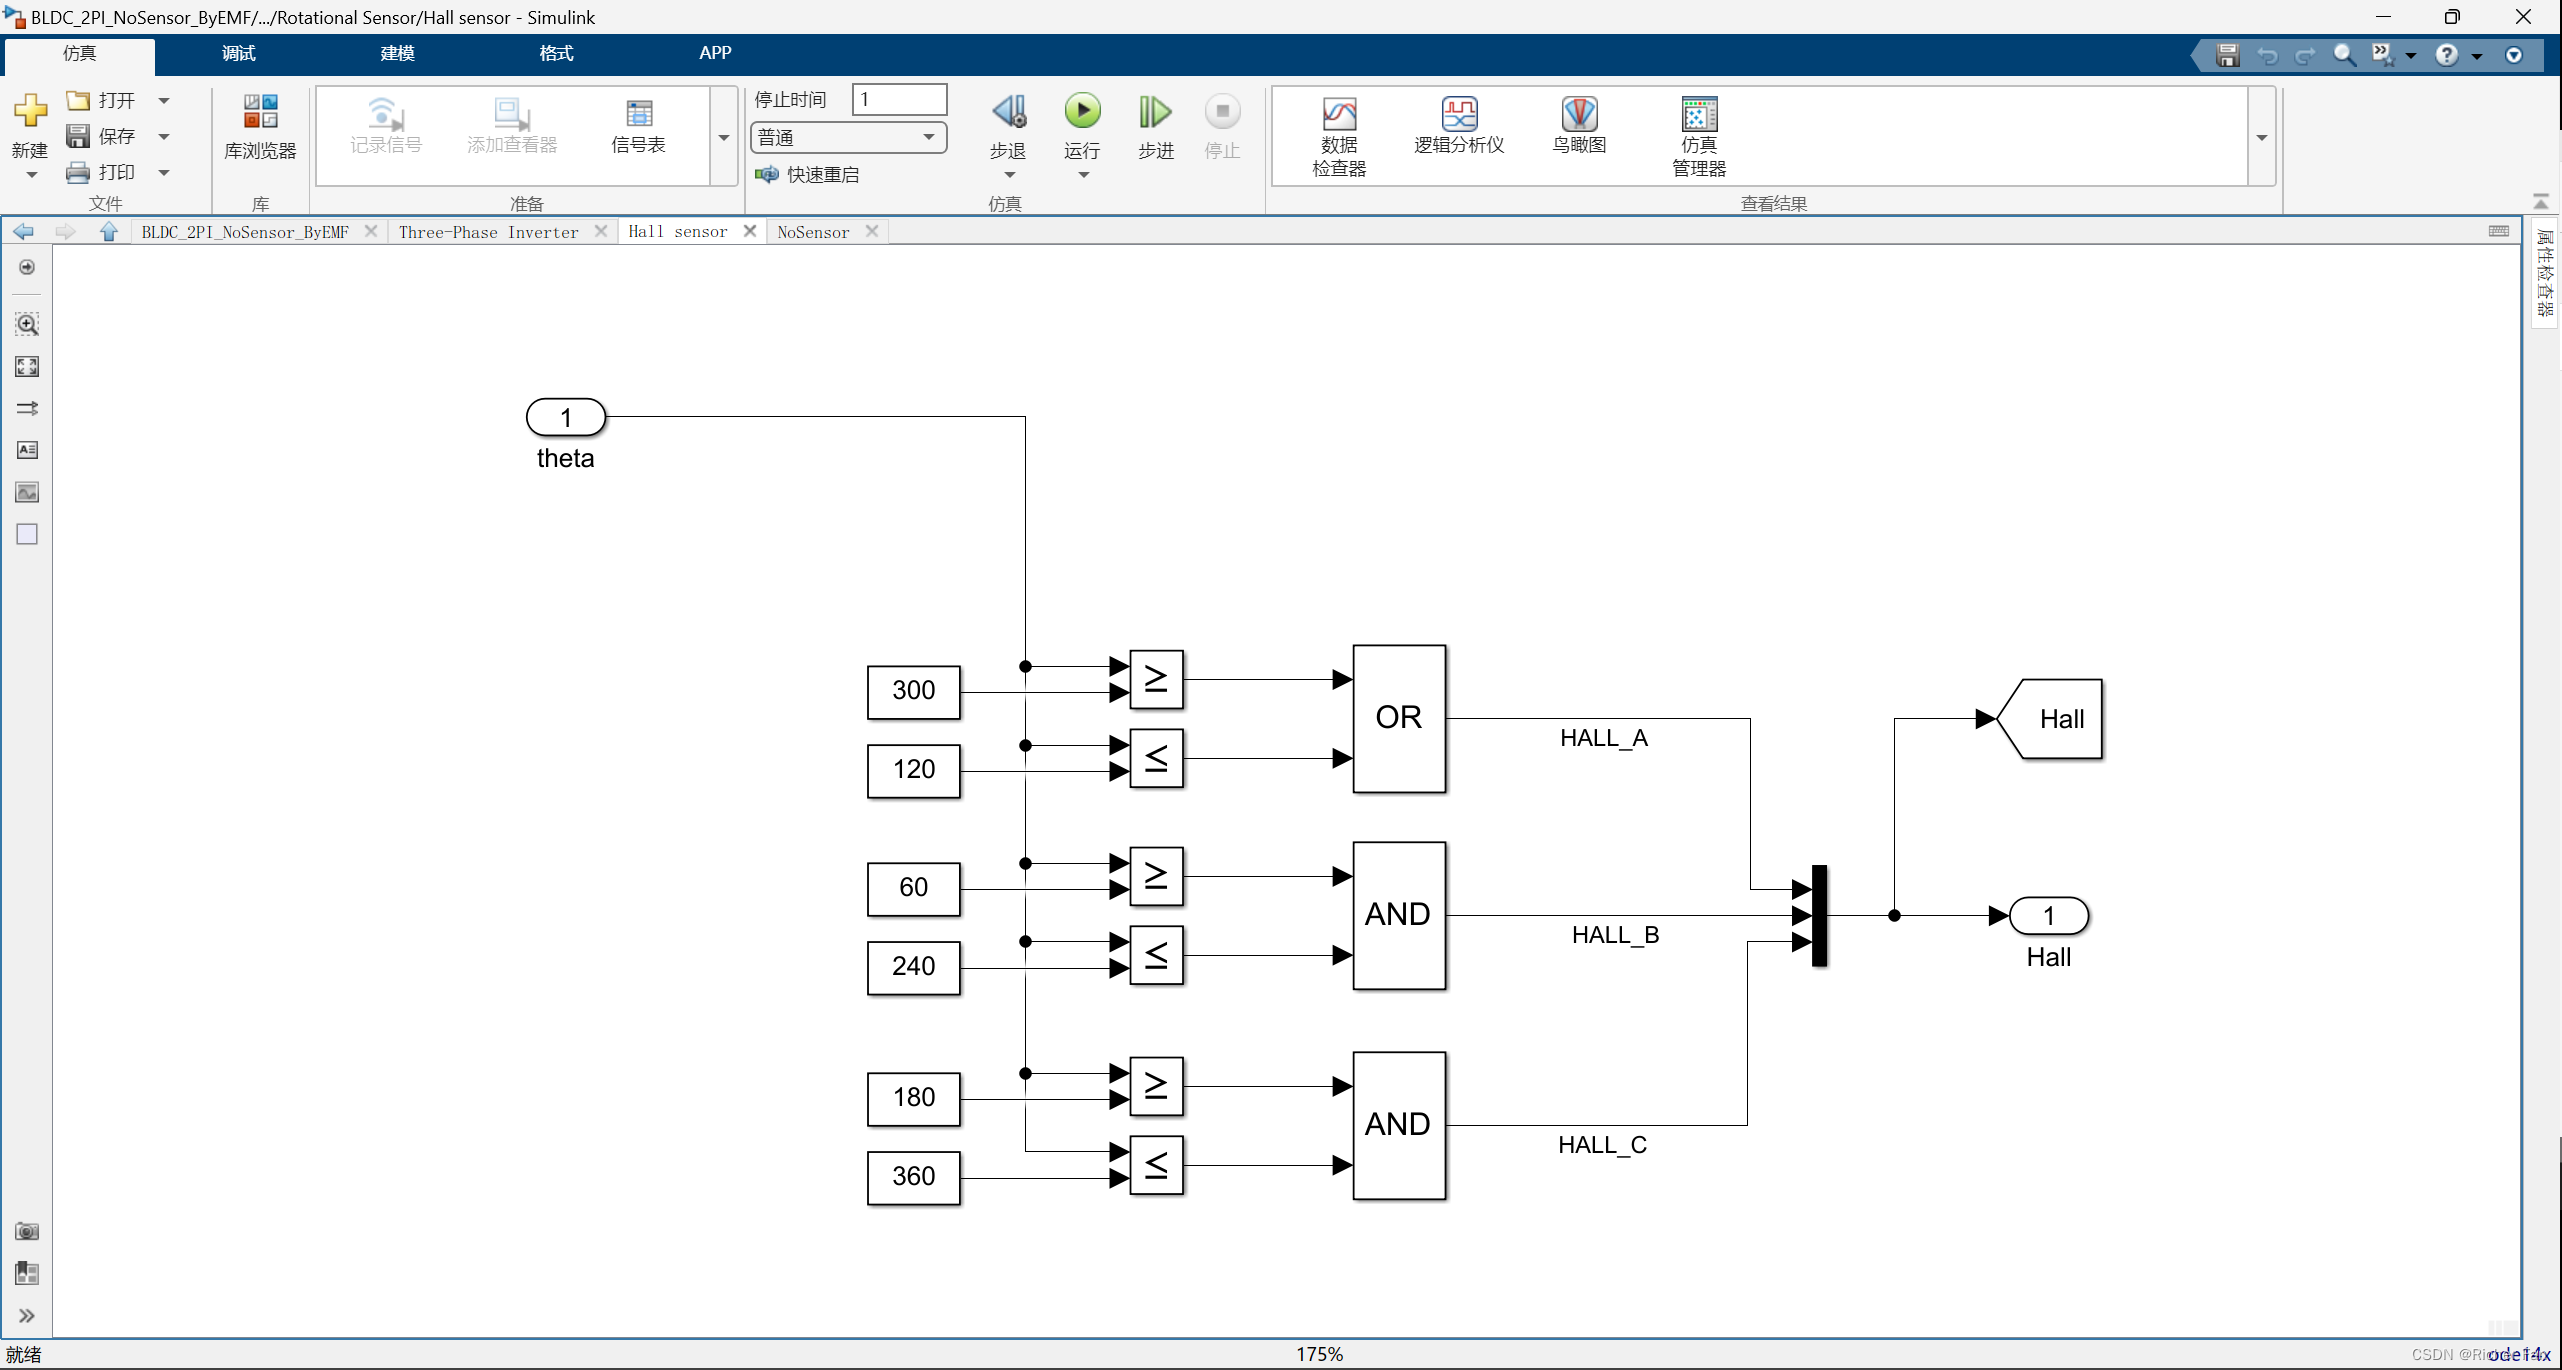Click the search magnifier icon in title ribbon
The height and width of the screenshot is (1370, 2562).
tap(2344, 55)
